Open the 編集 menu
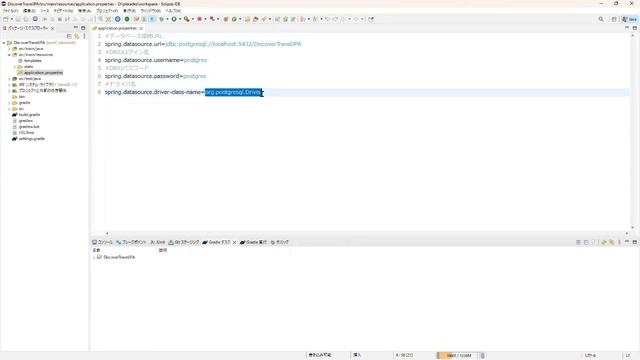Image resolution: width=640 pixels, height=360 pixels. point(29,11)
